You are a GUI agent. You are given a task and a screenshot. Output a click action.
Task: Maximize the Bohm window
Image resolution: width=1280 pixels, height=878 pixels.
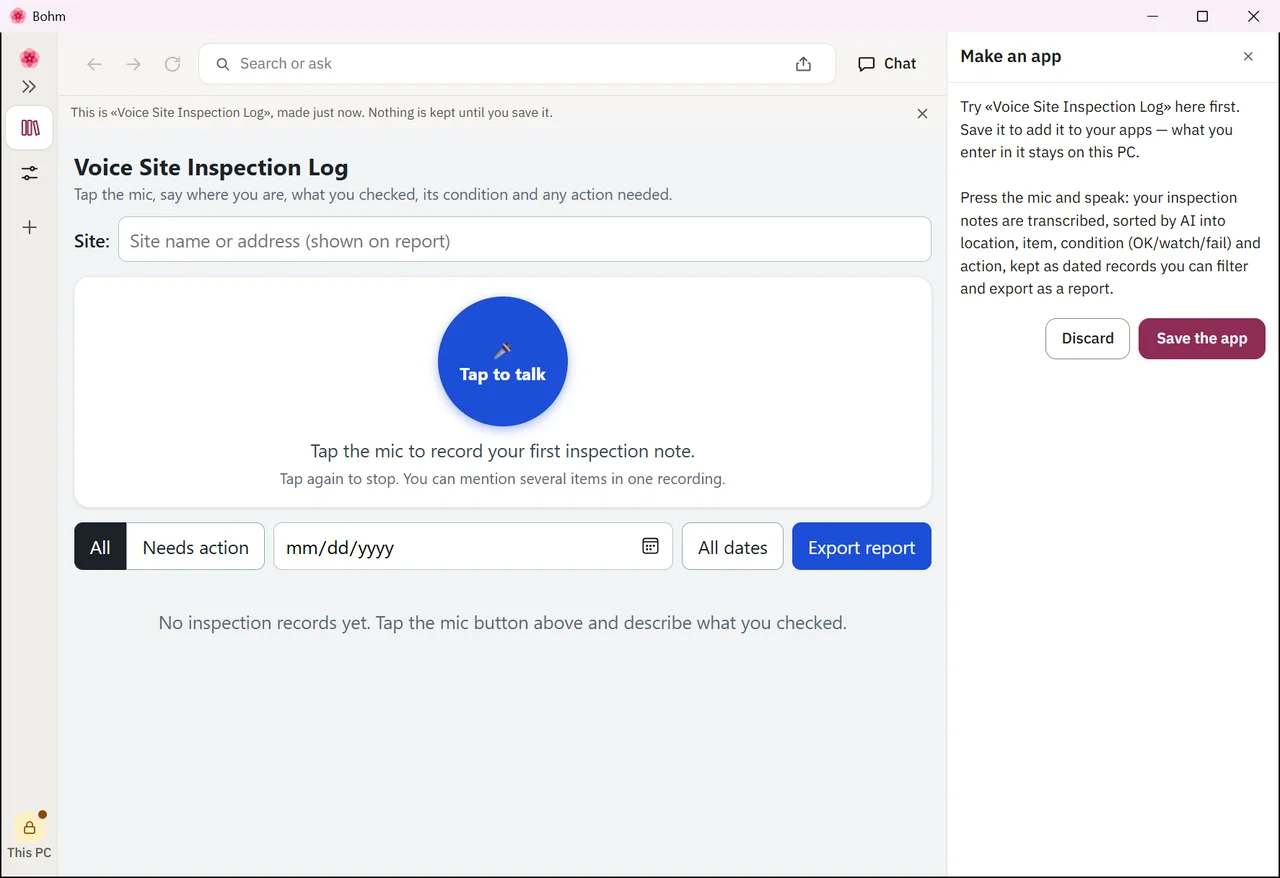[1203, 16]
